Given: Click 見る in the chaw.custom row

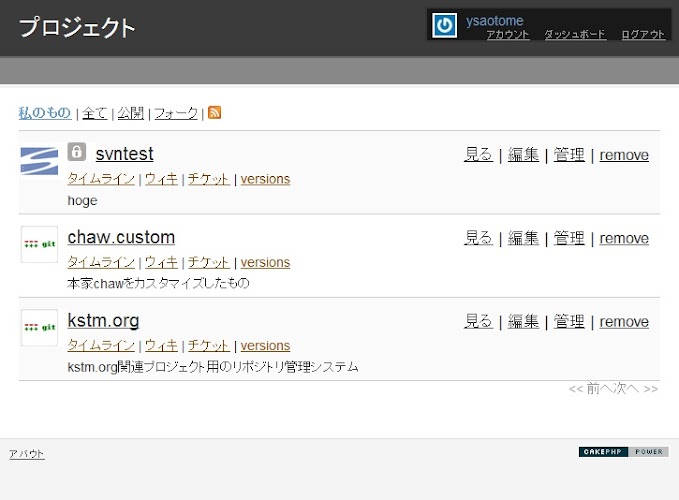Looking at the screenshot, I should click(478, 238).
